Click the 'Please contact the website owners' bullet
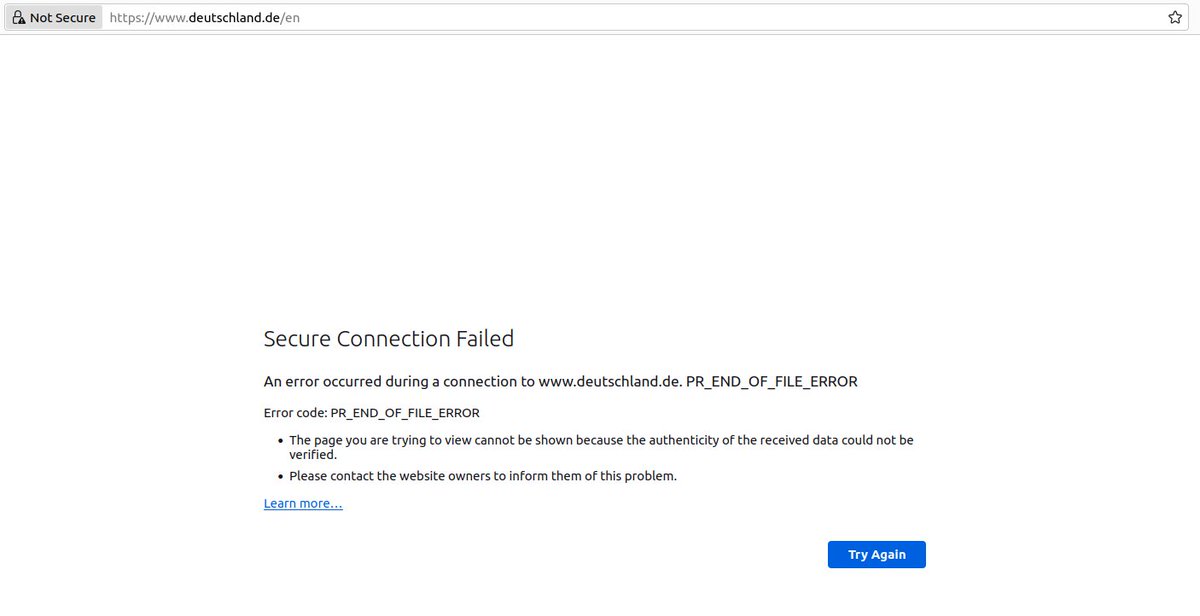This screenshot has height=616, width=1200. point(483,476)
